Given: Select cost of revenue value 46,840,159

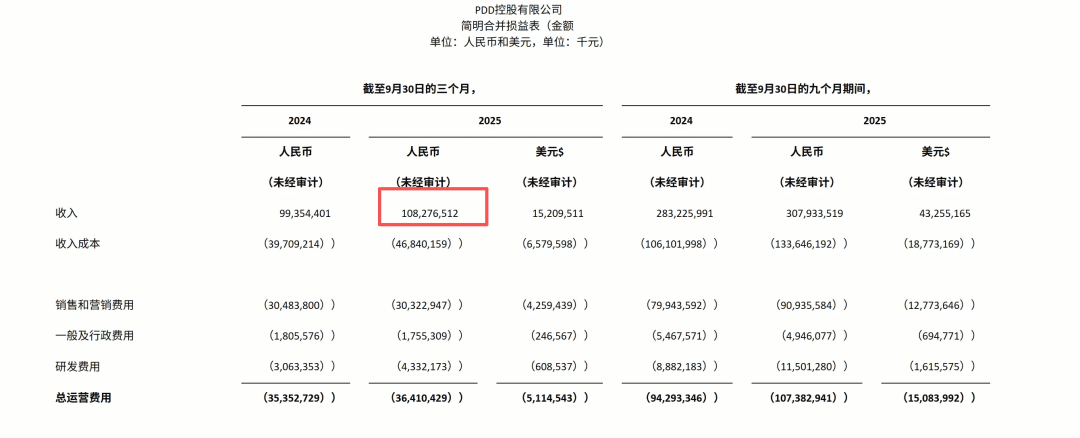Looking at the screenshot, I should click(x=430, y=243).
